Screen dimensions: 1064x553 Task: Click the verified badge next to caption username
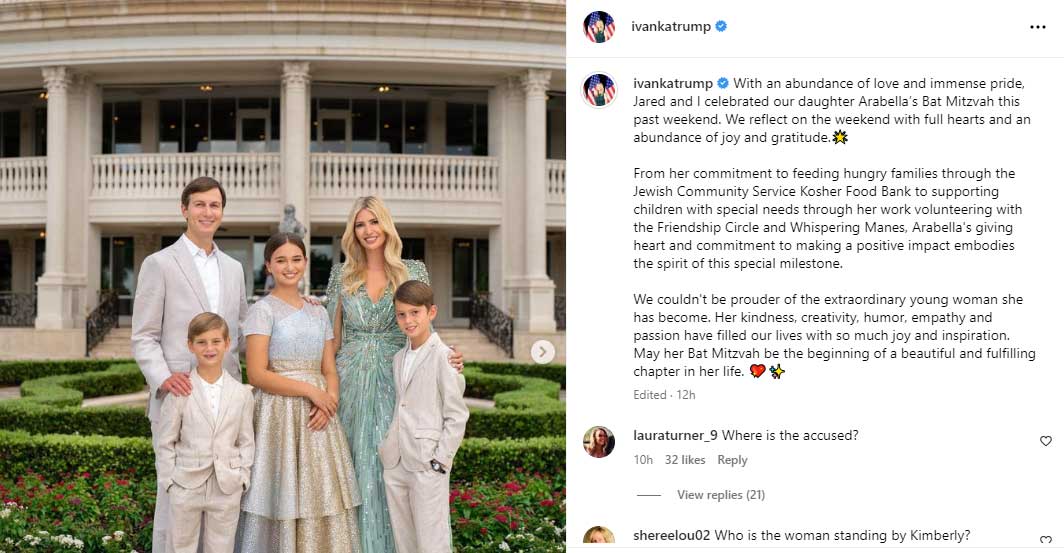[723, 83]
